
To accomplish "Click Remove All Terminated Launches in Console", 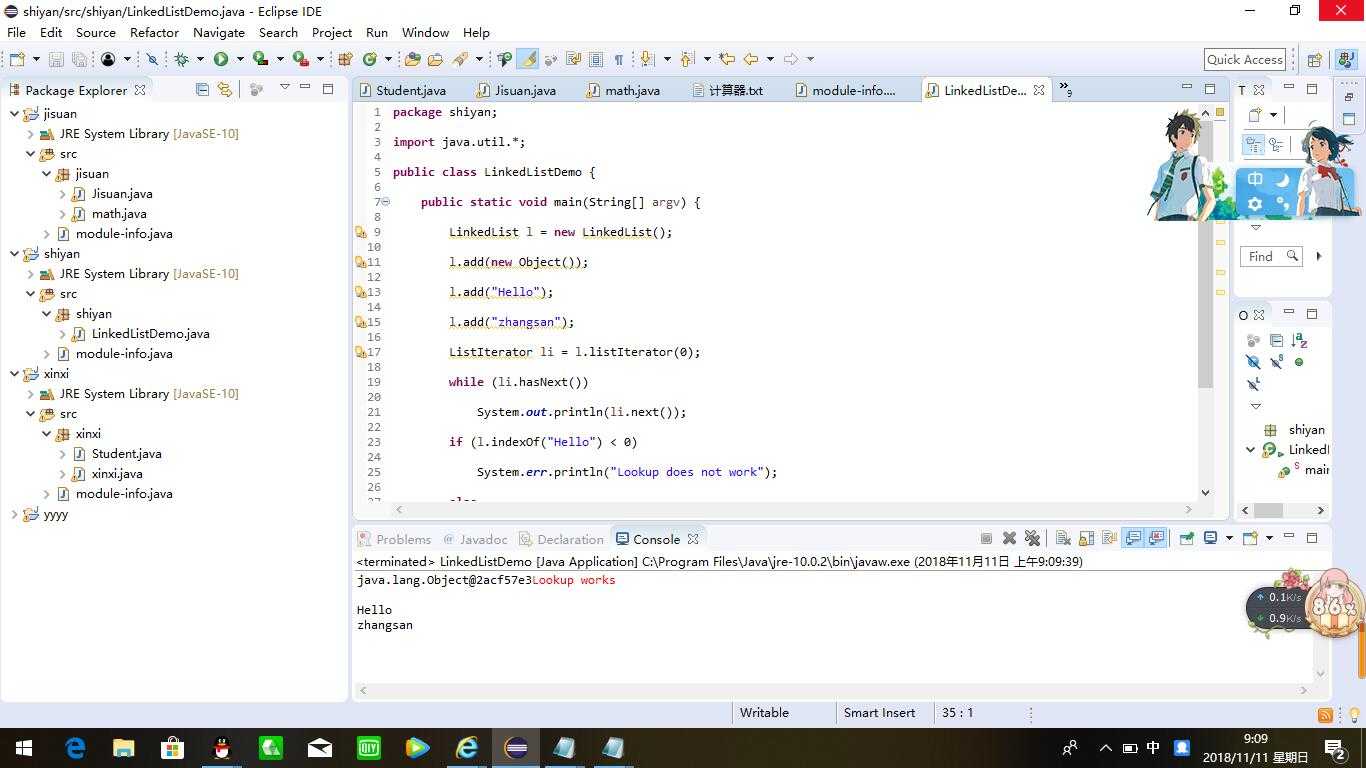I will 1032,538.
